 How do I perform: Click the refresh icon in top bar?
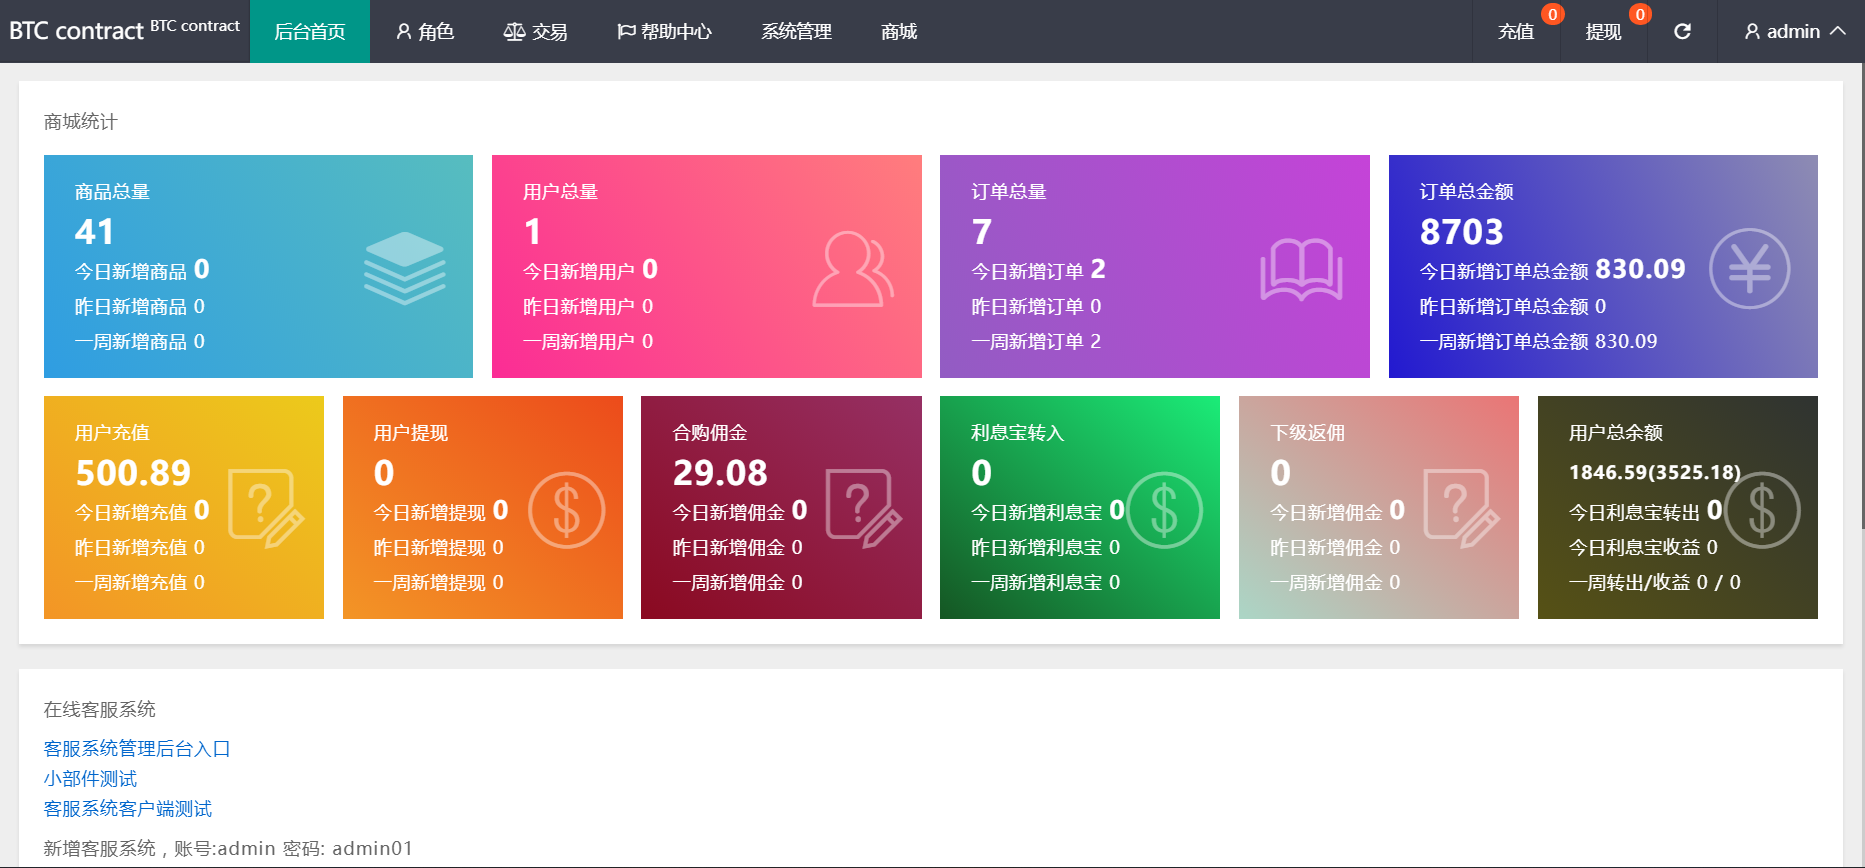[1682, 31]
